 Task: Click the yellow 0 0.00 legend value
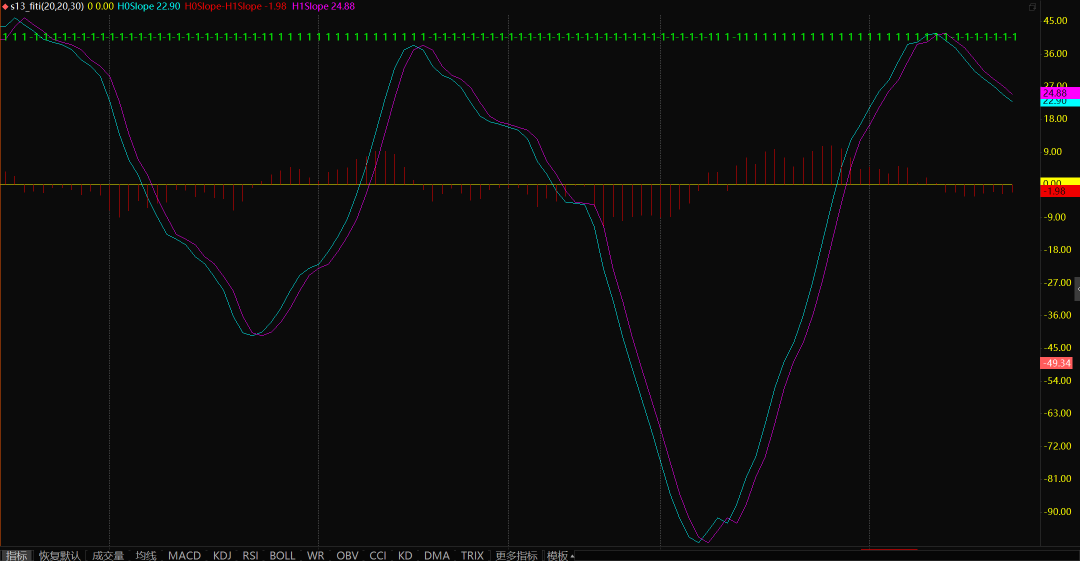101,6
